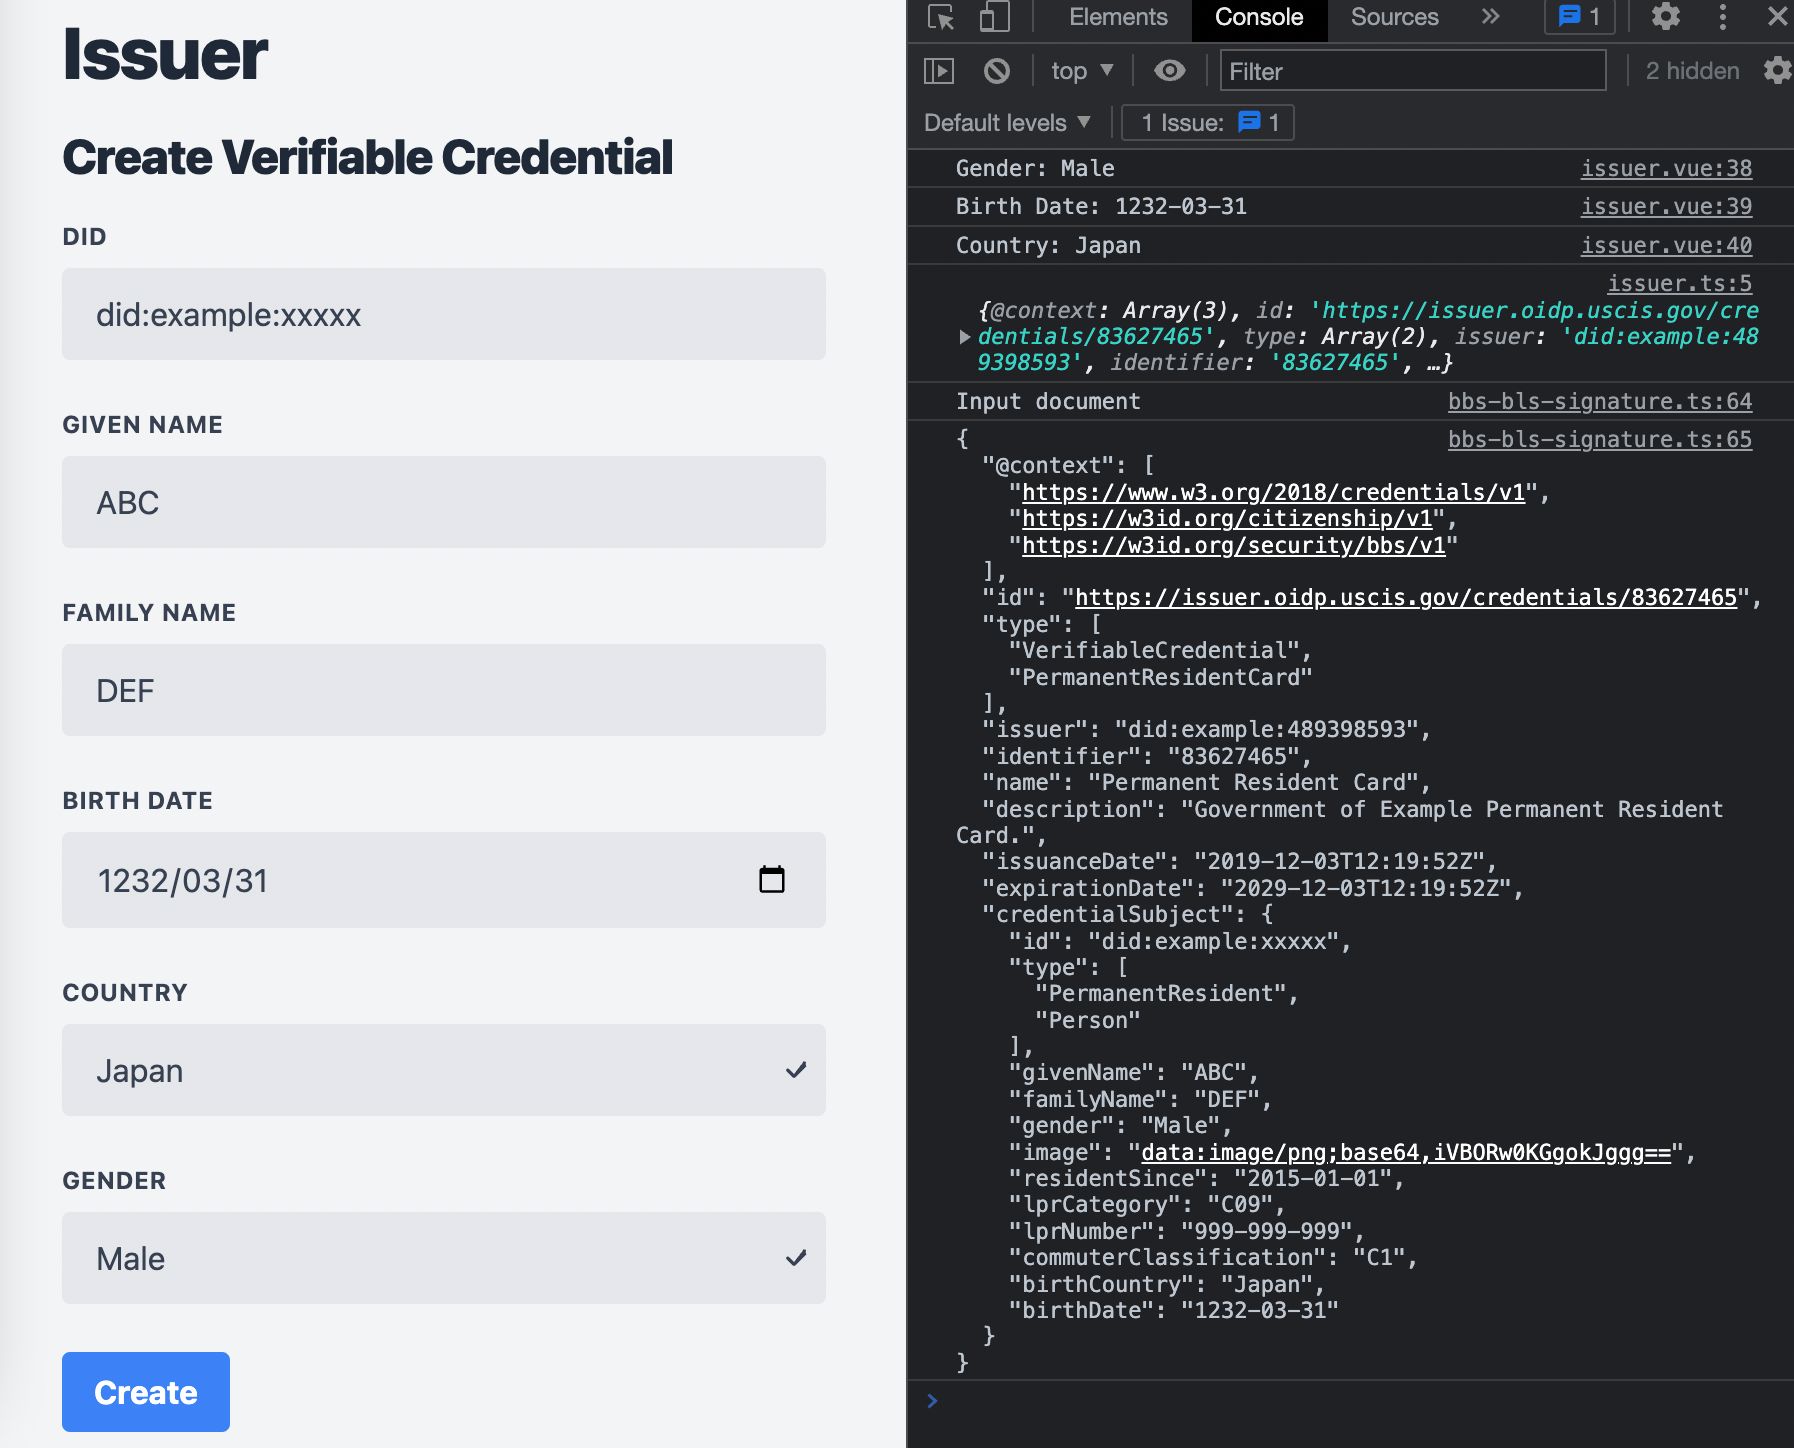
Task: Open source link issuer.vue:39
Action: [1666, 206]
